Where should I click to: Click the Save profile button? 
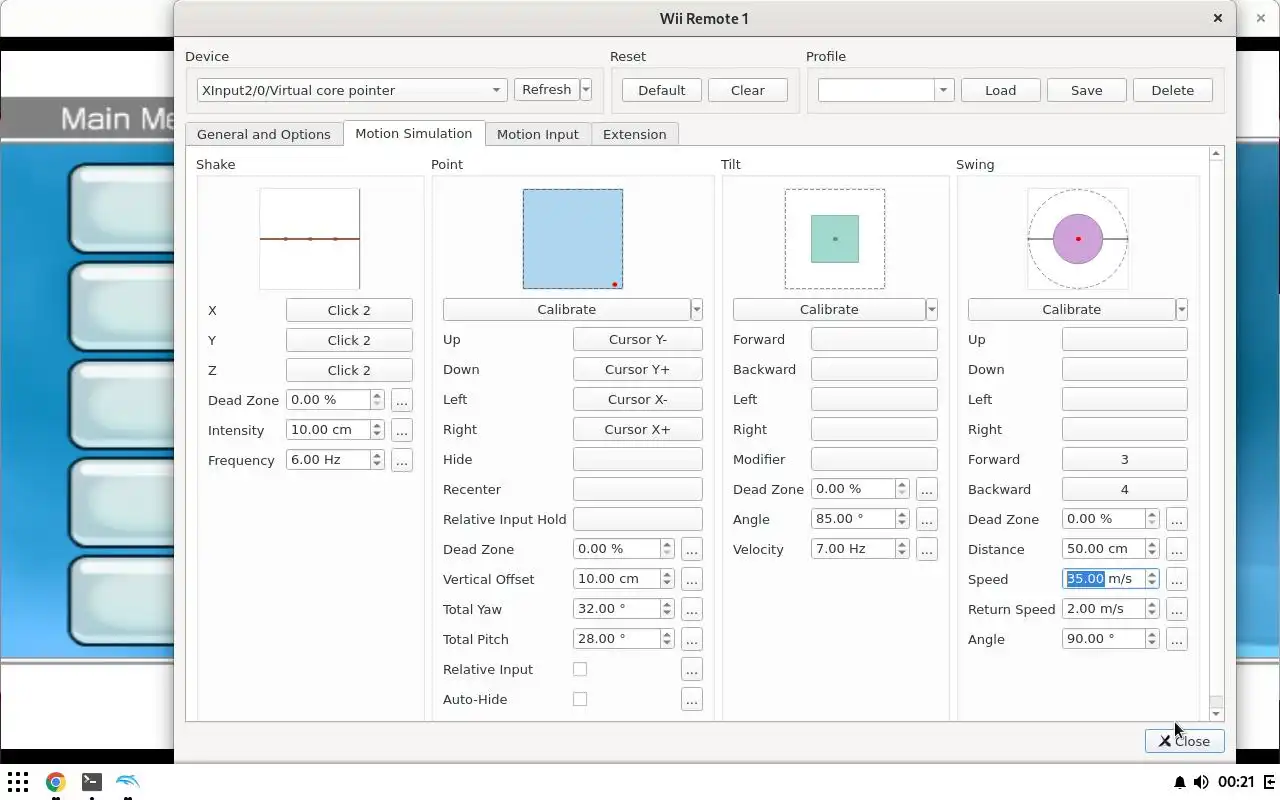click(x=1087, y=90)
